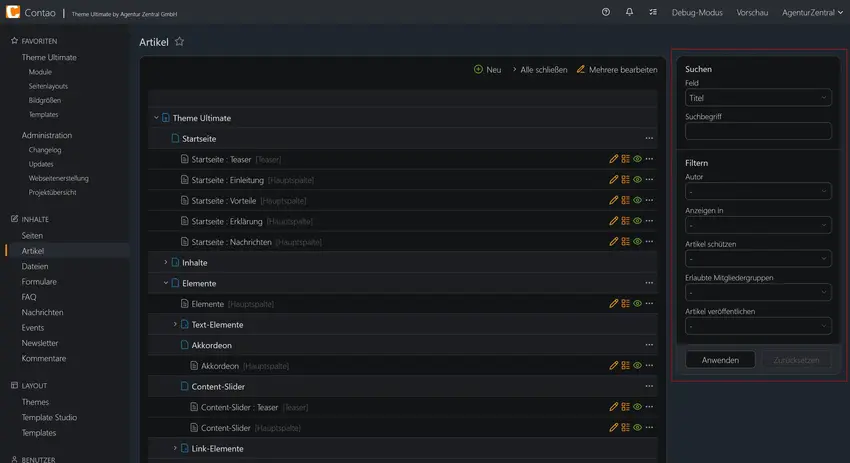Click the Suchbegriff input field
850x463 pixels.
(x=758, y=131)
